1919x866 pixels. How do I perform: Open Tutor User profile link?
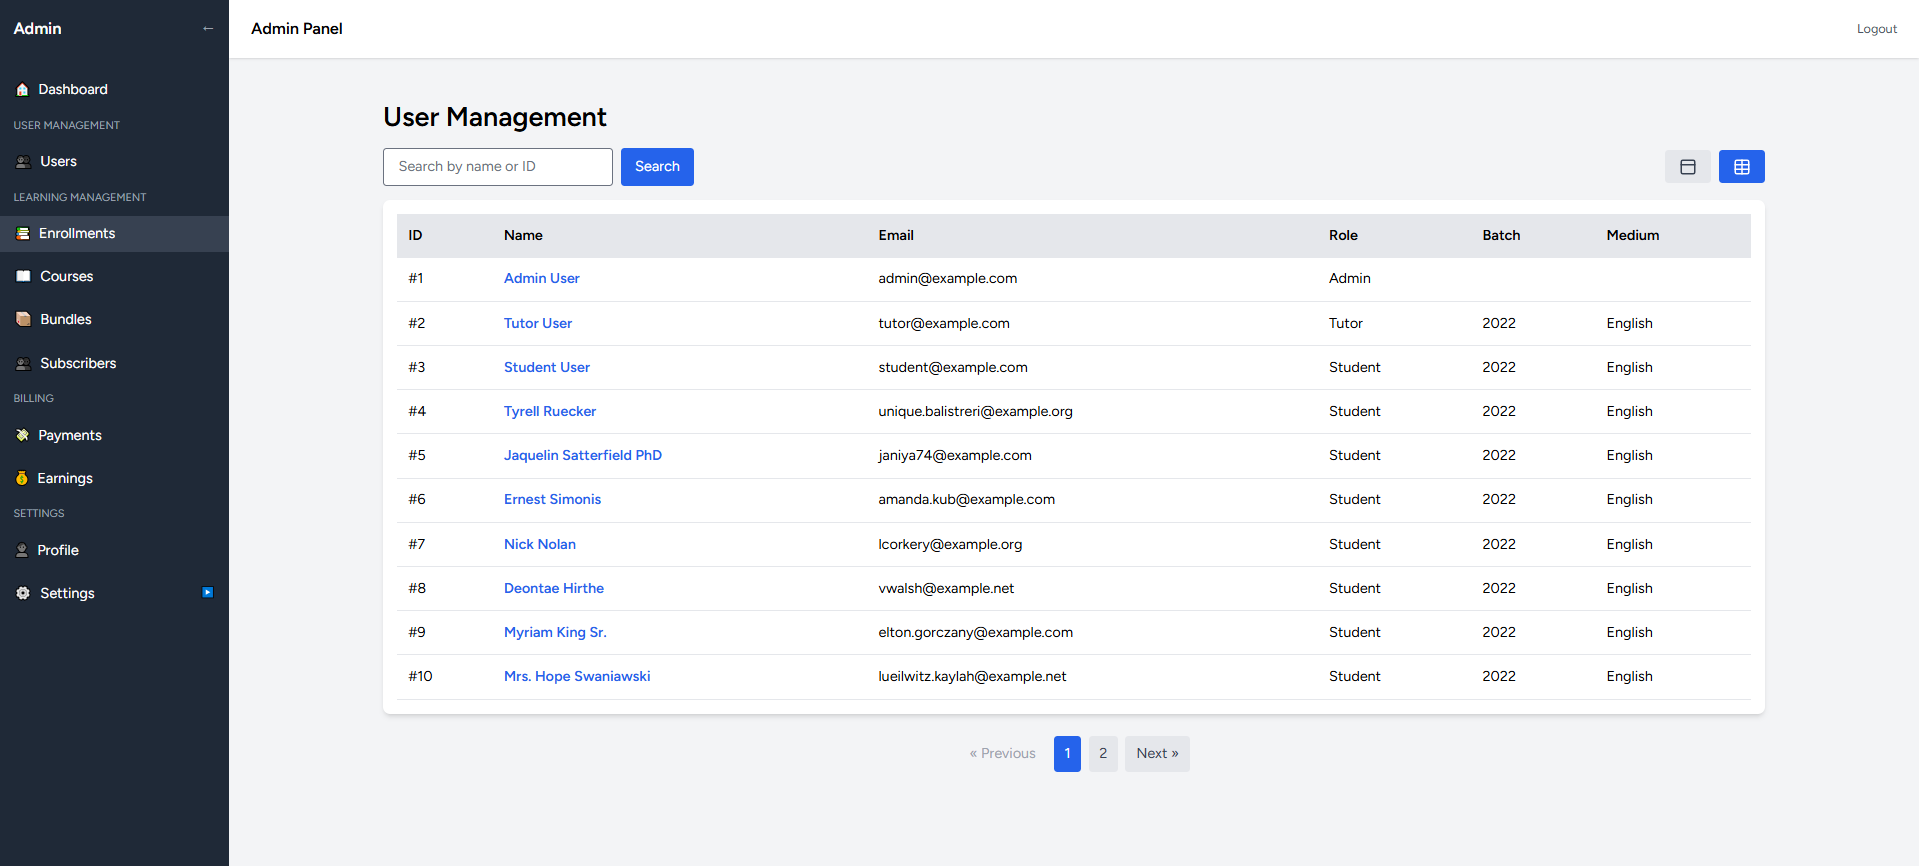click(x=538, y=324)
